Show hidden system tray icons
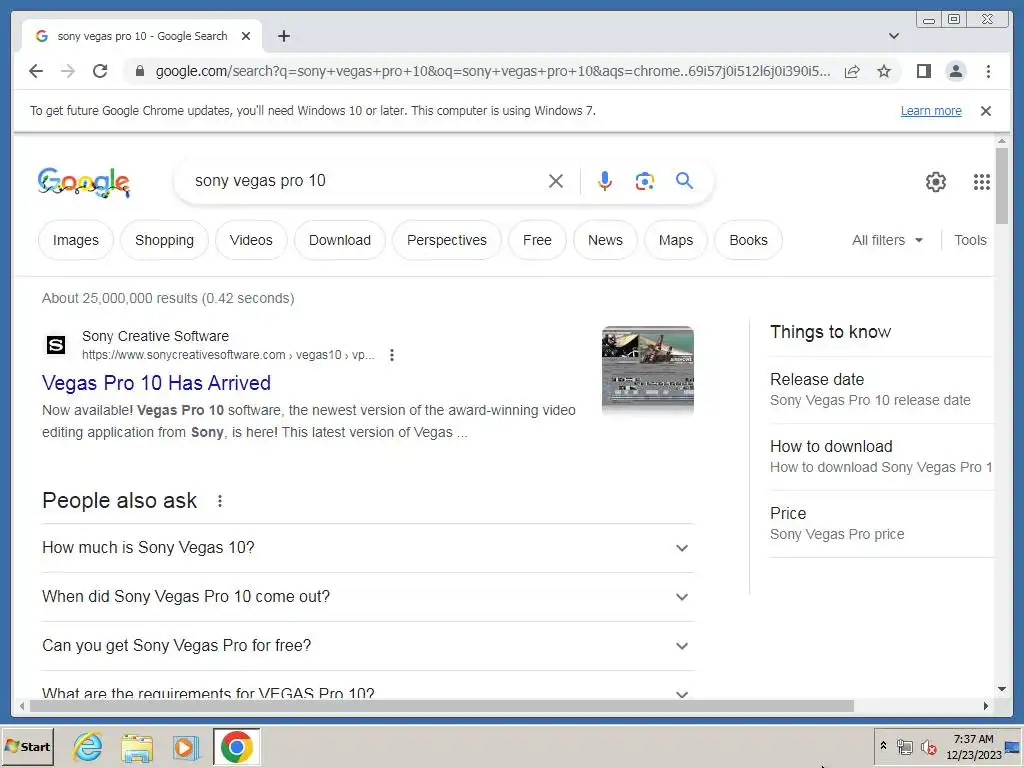 click(883, 745)
